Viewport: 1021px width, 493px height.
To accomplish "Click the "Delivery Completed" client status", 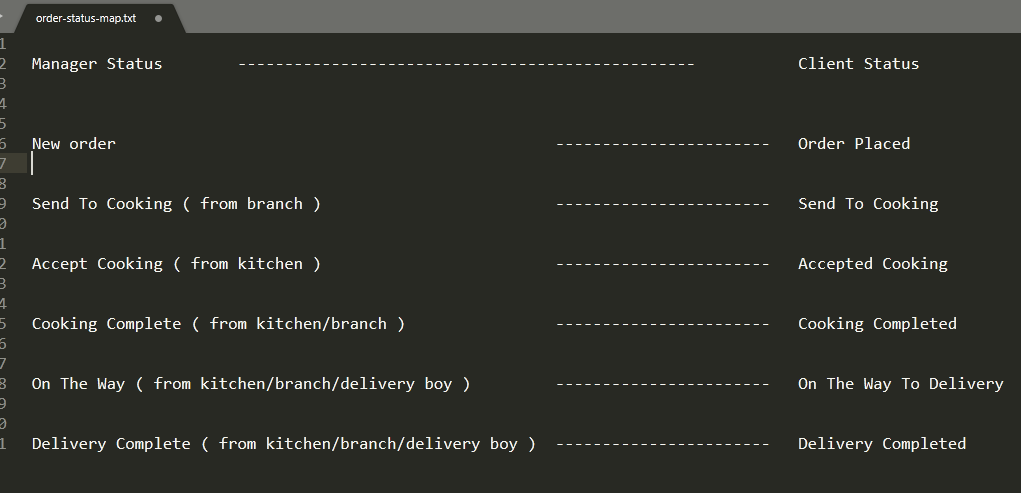I will (x=882, y=444).
